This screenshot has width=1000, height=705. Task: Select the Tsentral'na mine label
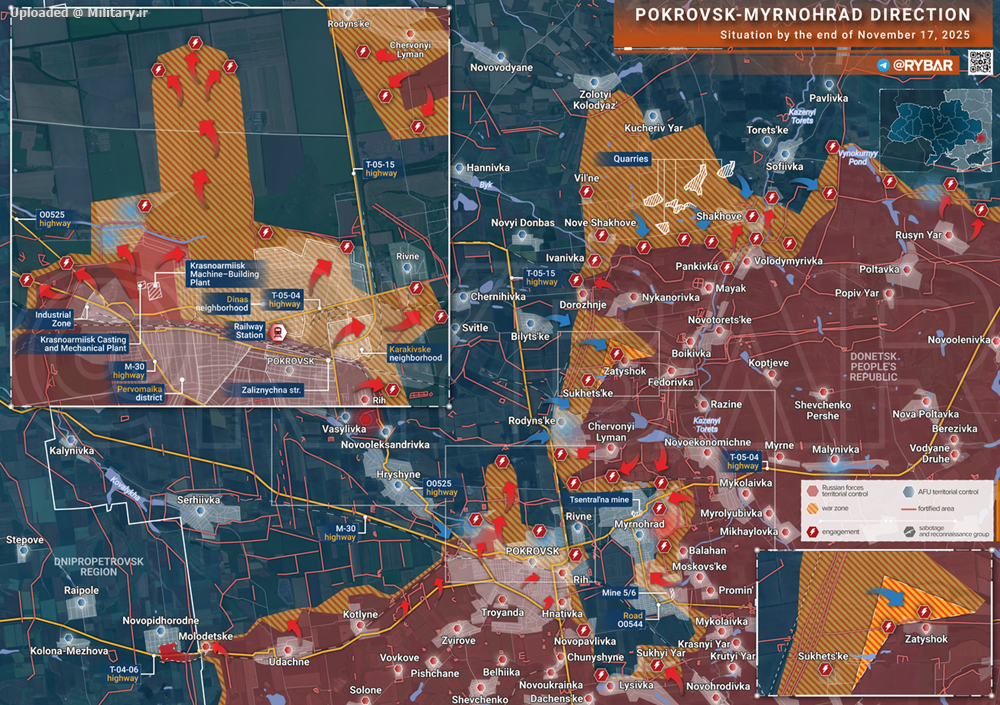point(599,500)
